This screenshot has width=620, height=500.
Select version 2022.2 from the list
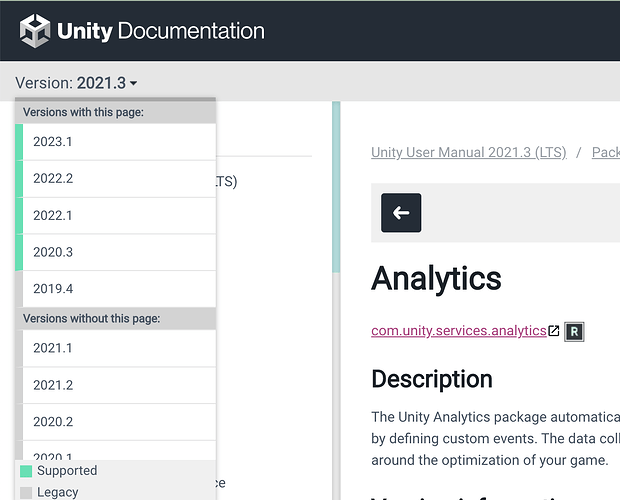(115, 179)
